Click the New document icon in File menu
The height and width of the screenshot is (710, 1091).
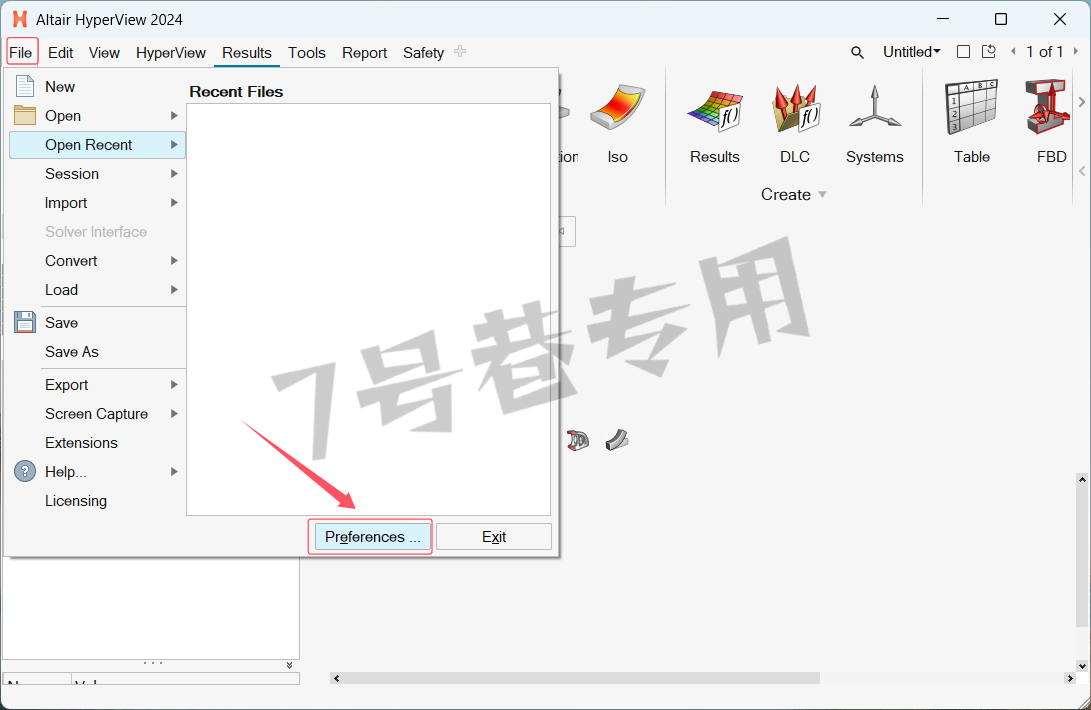click(x=25, y=86)
